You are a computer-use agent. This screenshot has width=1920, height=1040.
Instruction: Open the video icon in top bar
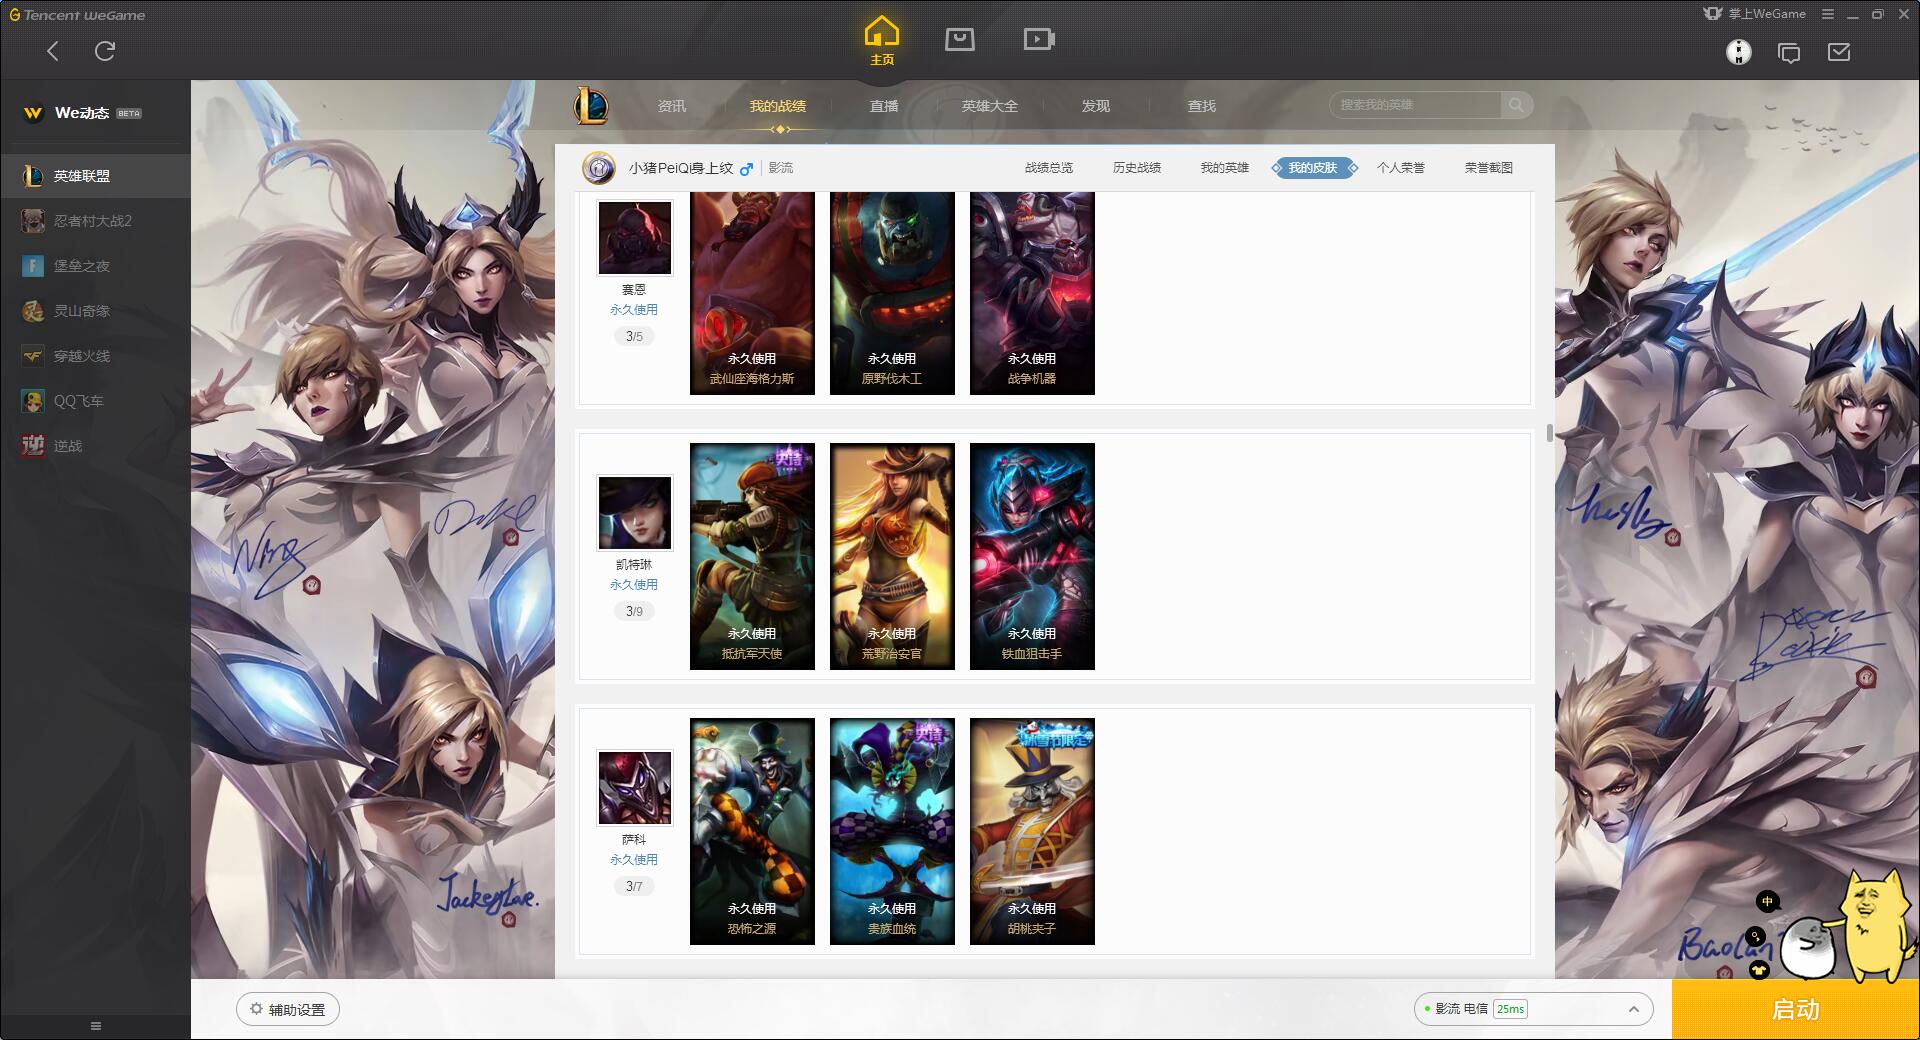(x=1039, y=39)
